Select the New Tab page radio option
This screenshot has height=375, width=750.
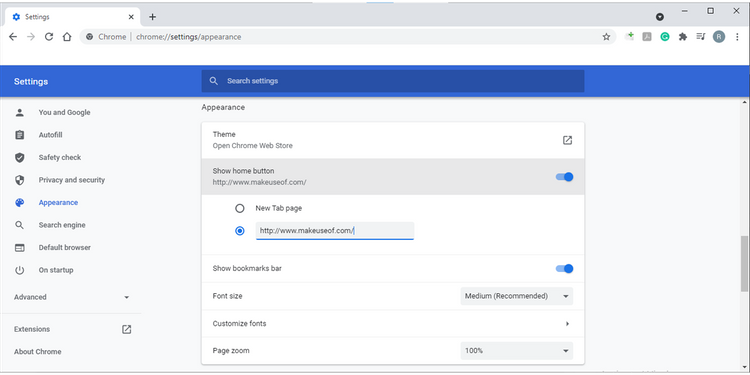[x=240, y=209]
